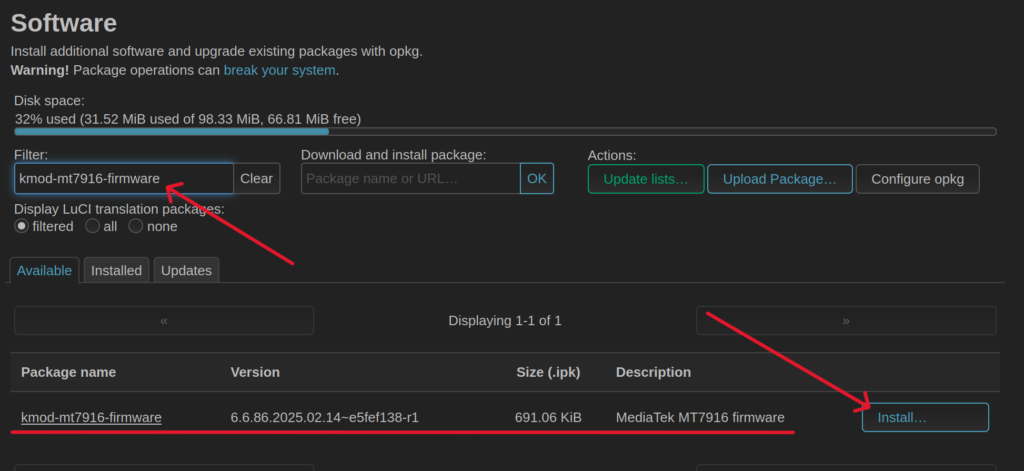This screenshot has height=471, width=1024.
Task: Go to next page with » button
Action: 846,320
